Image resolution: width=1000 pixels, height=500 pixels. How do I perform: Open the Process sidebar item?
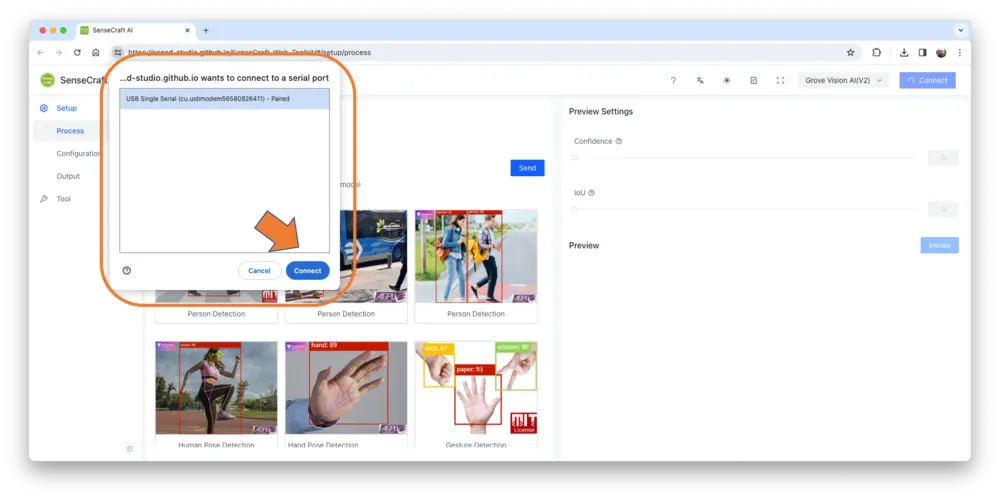point(70,131)
